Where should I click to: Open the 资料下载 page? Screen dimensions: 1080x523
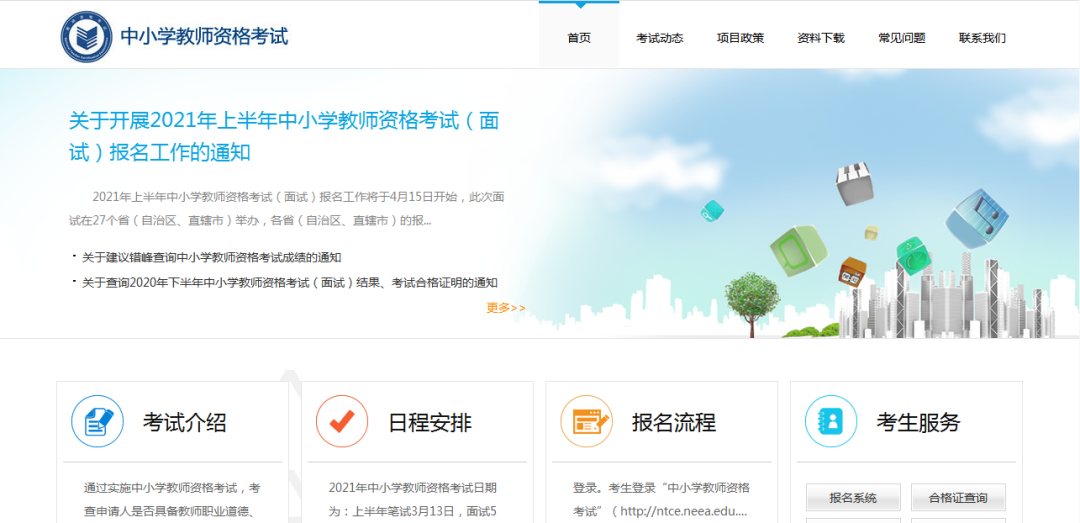[x=821, y=38]
